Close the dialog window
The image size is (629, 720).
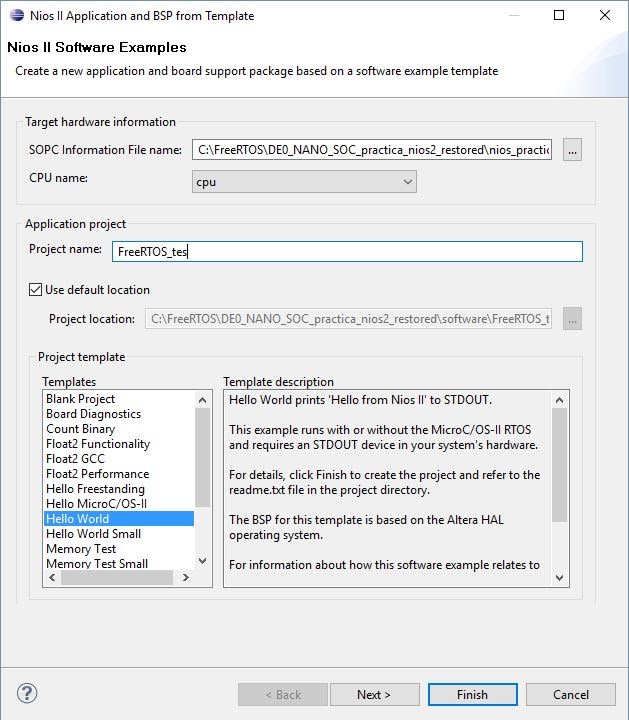[605, 15]
